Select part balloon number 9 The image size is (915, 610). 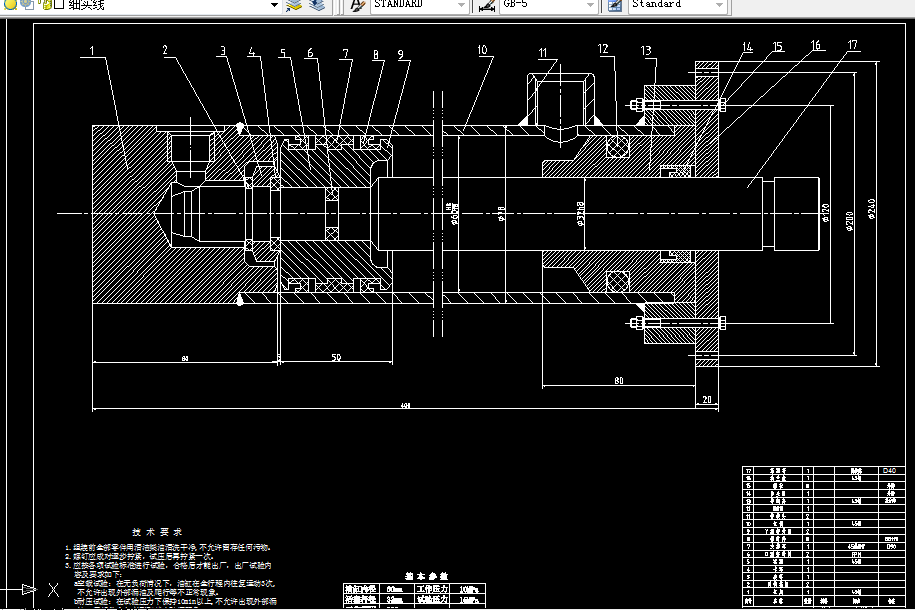[401, 54]
